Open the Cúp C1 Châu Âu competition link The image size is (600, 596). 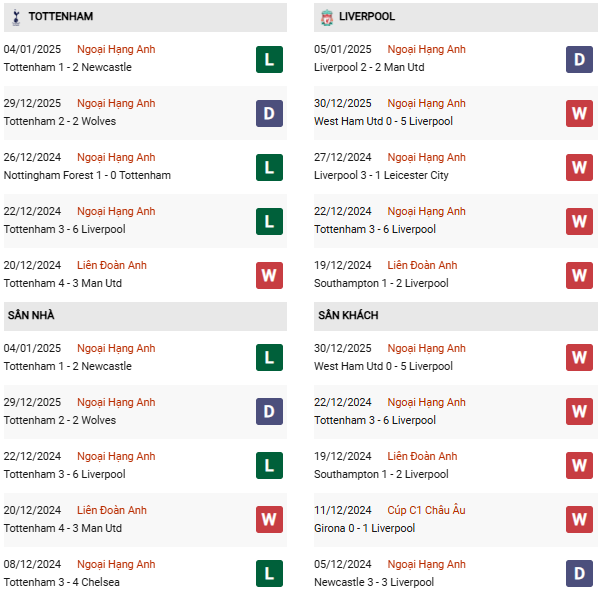[x=426, y=510]
